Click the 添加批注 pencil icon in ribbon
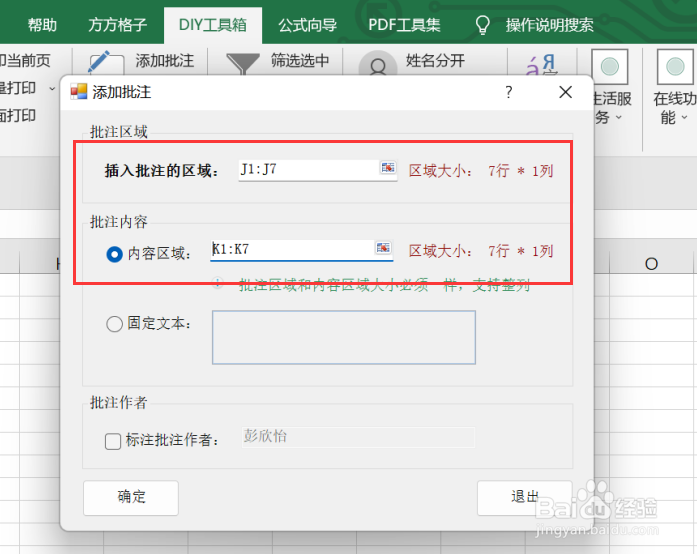 105,63
